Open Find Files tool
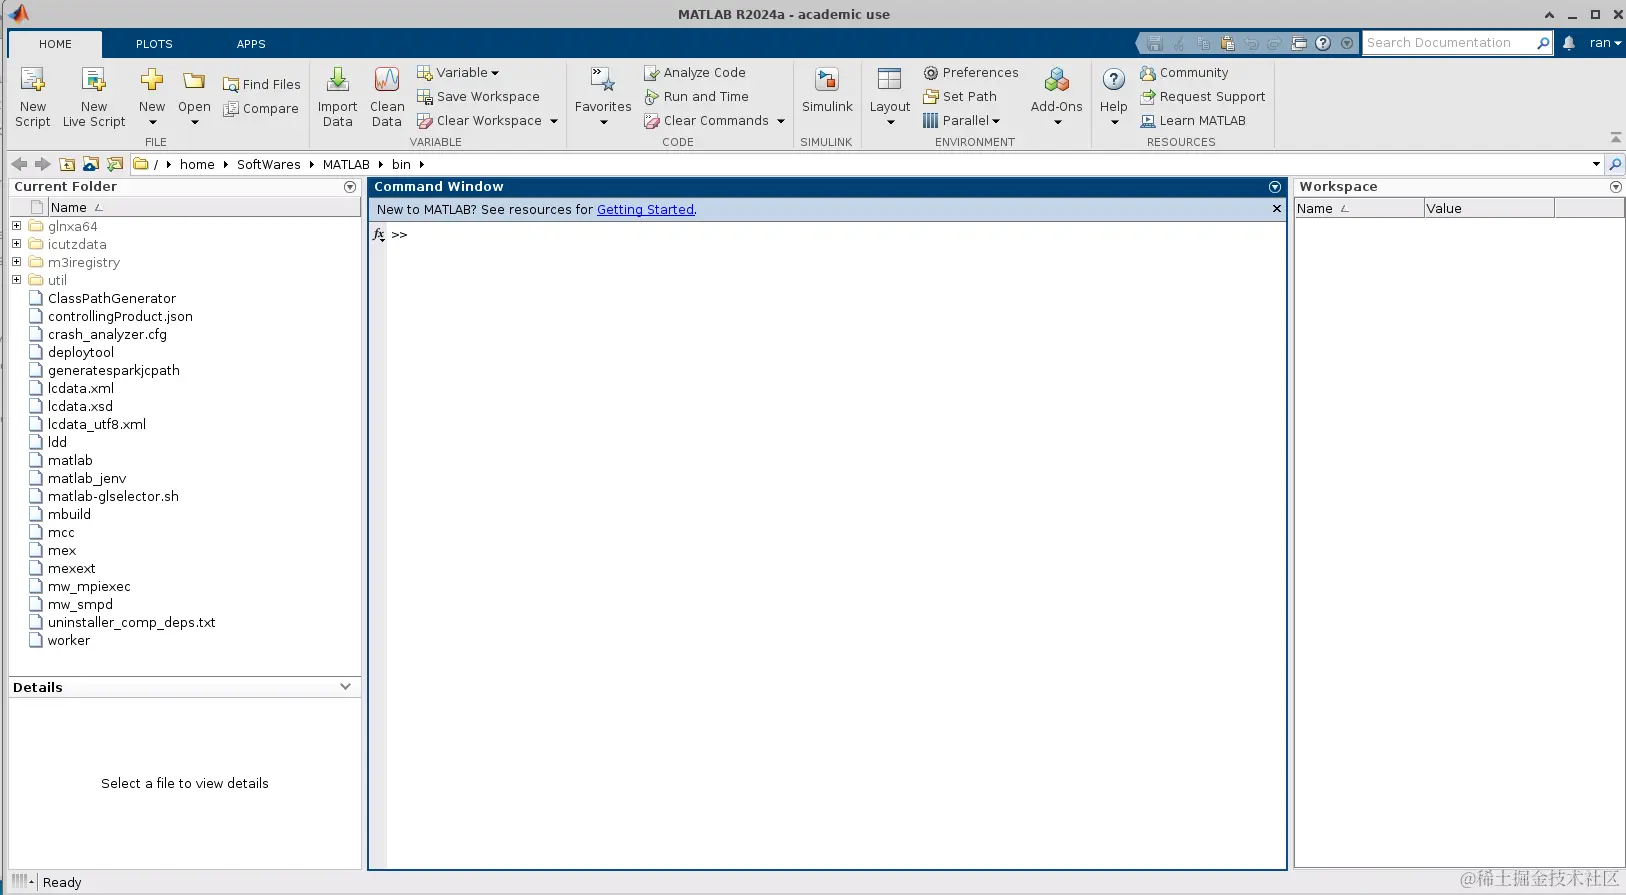 click(x=261, y=84)
